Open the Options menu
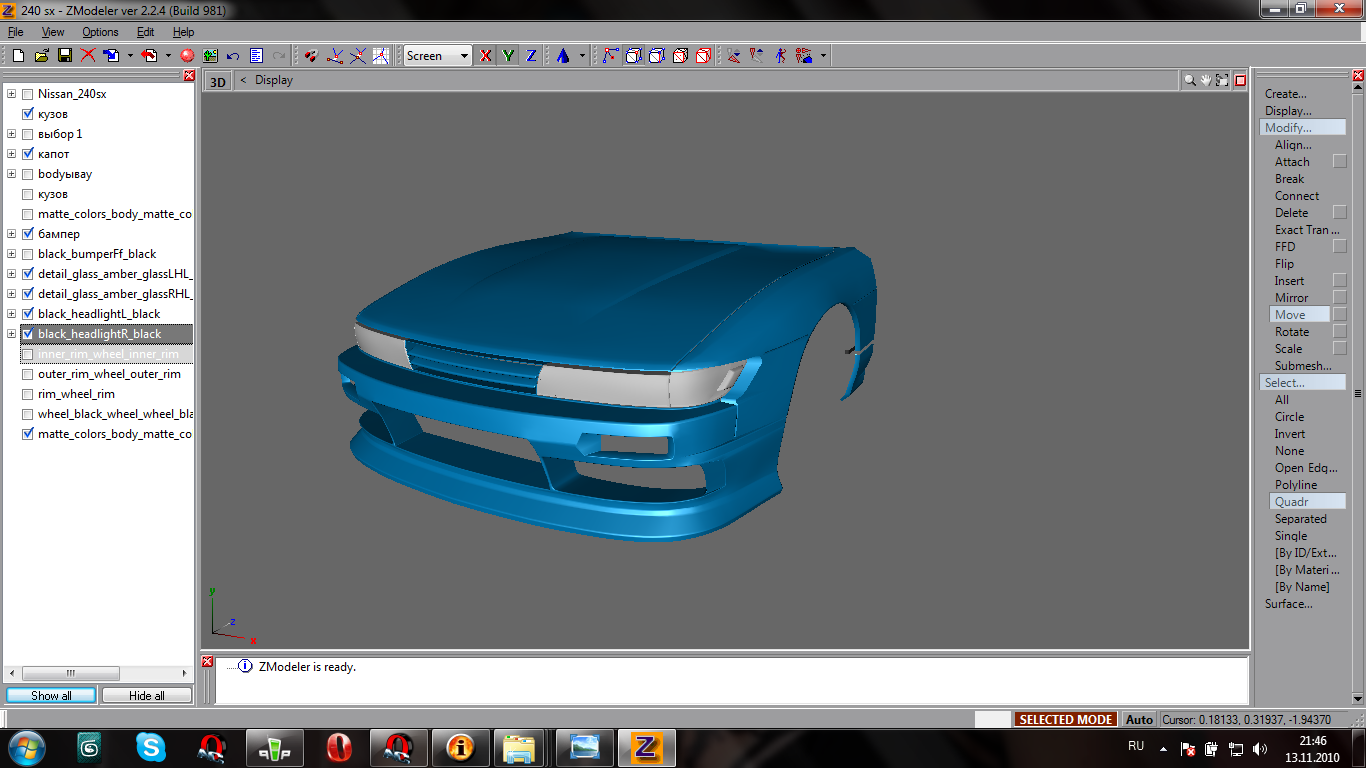This screenshot has width=1366, height=768. [x=100, y=32]
